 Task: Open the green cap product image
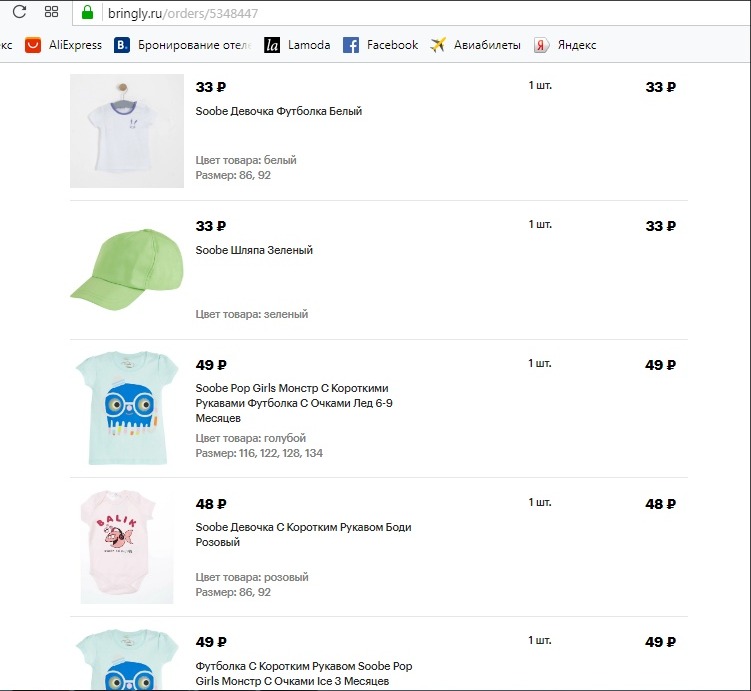click(x=127, y=268)
